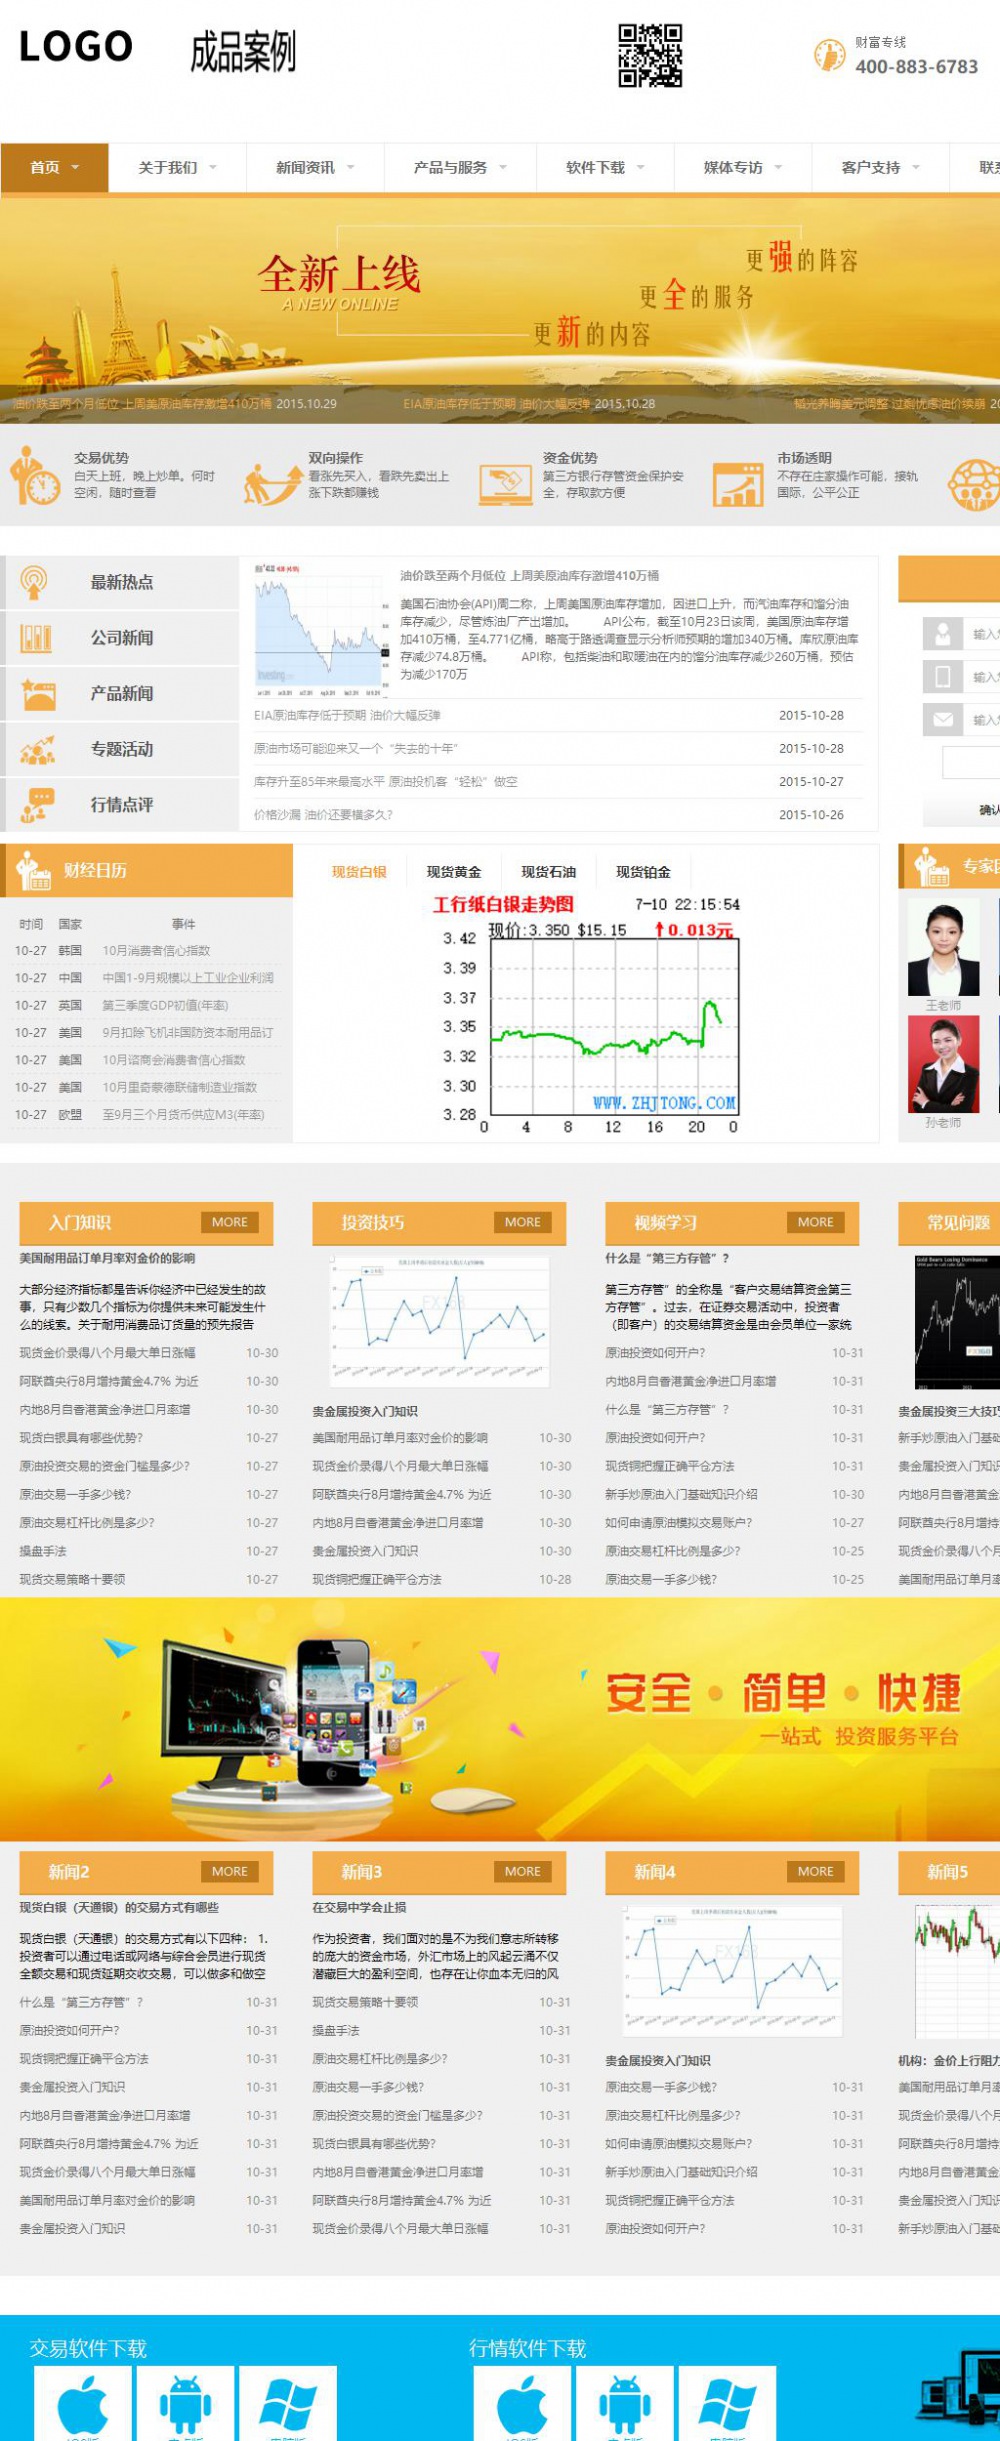Click the LOGO image in the header

tap(76, 47)
